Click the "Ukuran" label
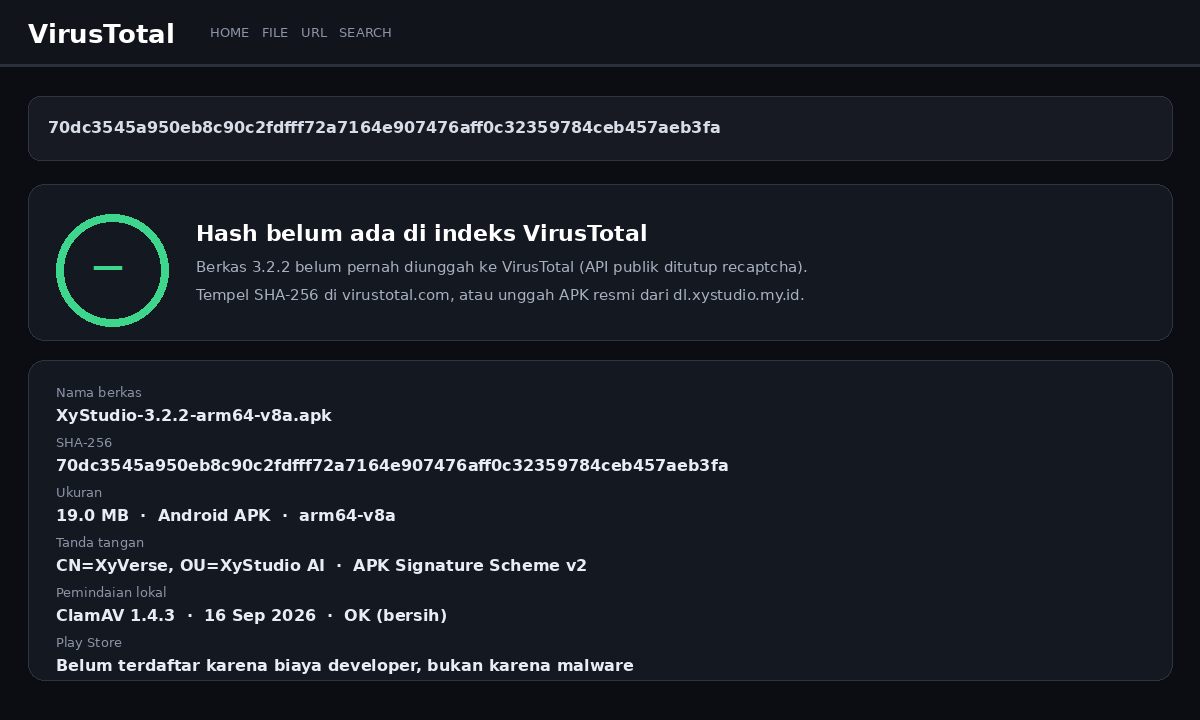This screenshot has width=1200, height=720. (79, 493)
